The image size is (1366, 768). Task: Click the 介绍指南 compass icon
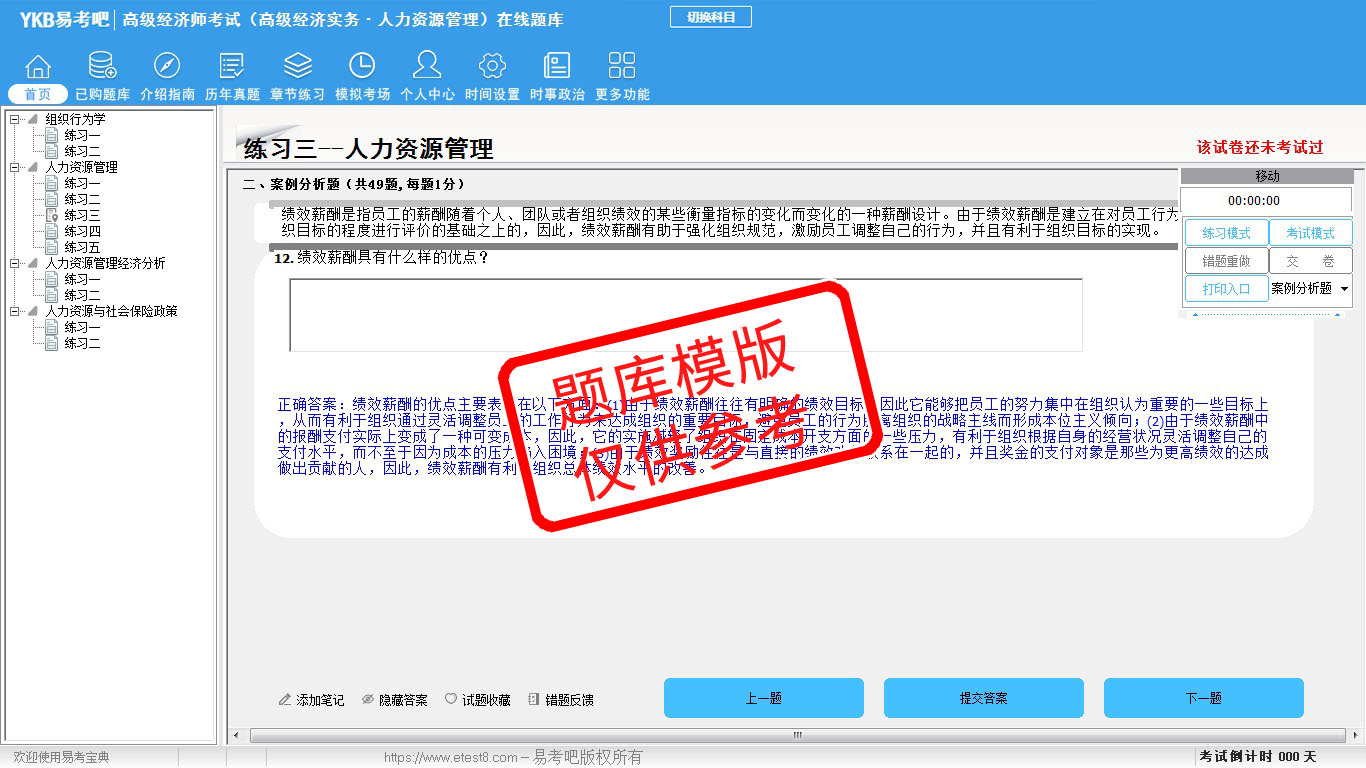coord(167,66)
